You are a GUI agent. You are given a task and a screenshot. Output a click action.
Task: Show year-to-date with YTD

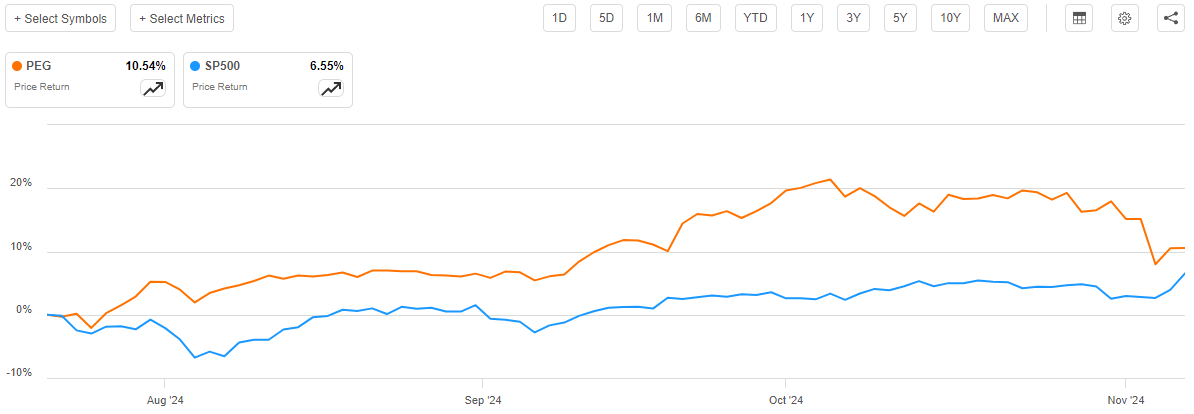point(755,18)
